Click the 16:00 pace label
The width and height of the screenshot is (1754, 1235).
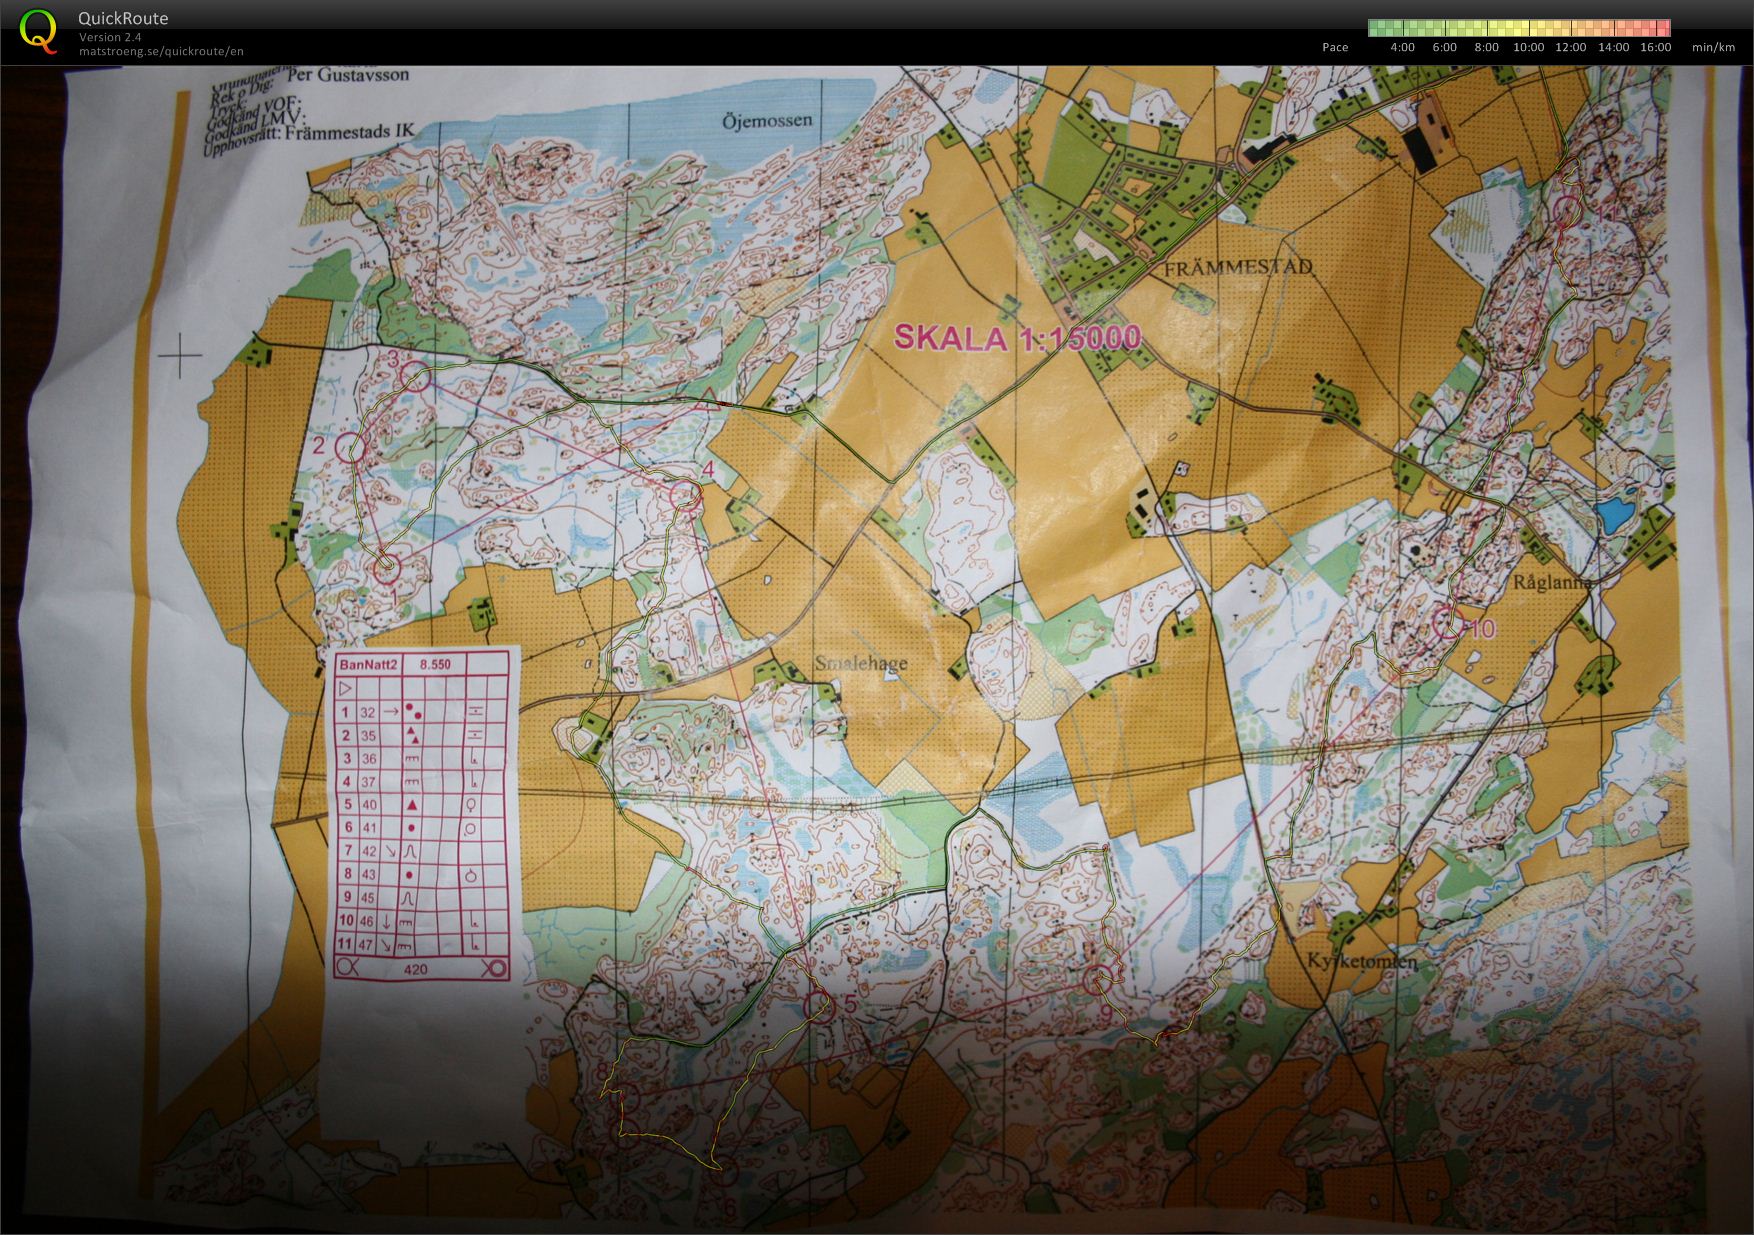tap(1655, 47)
